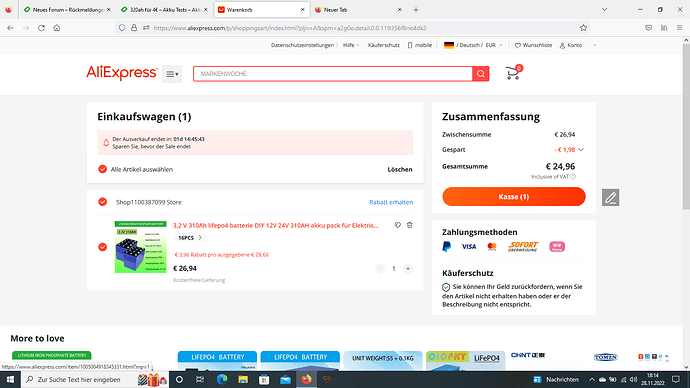Click the tracking protection shield icon
The height and width of the screenshot is (388, 690).
coord(122,28)
